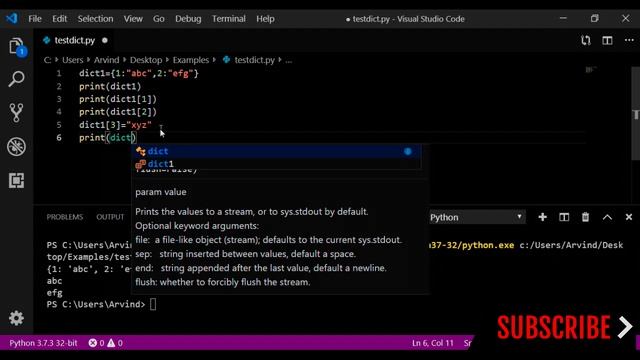
Task: Split the editor to the right
Action: 607,40
